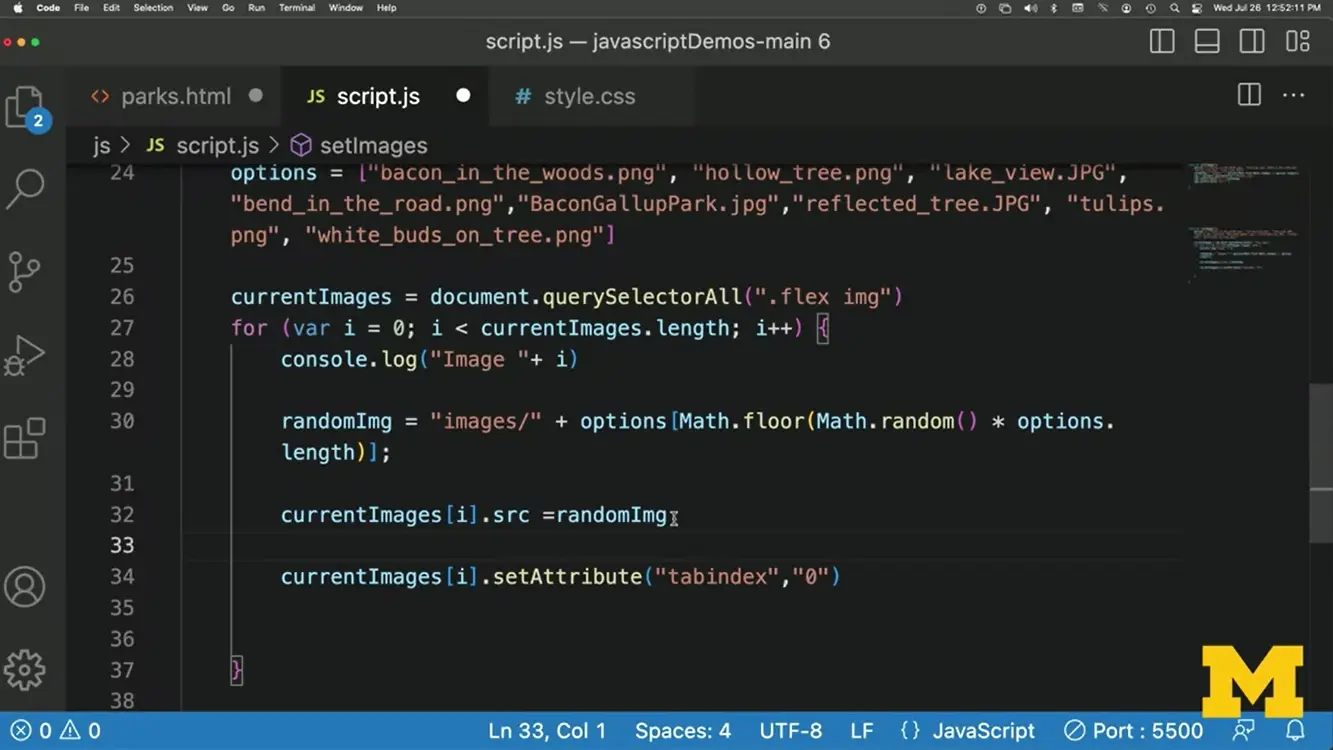Click 'setAttribute' on line 34
The width and height of the screenshot is (1333, 750).
click(x=567, y=577)
